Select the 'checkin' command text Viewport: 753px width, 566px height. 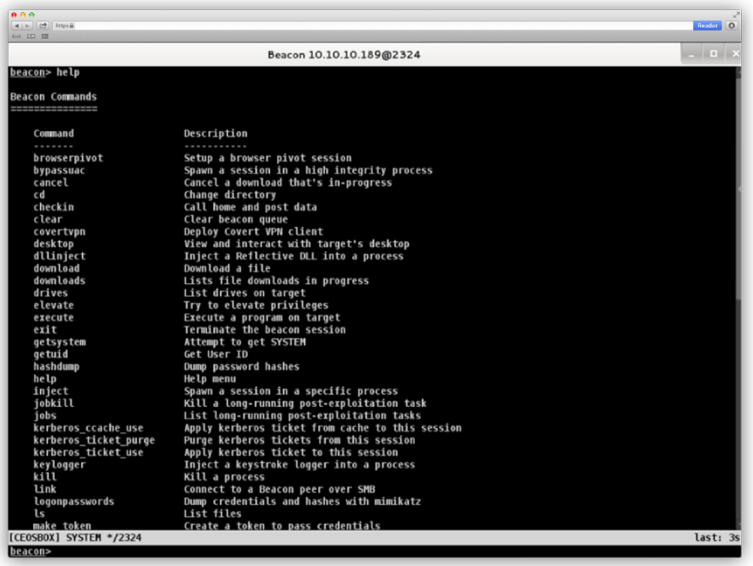click(x=54, y=207)
